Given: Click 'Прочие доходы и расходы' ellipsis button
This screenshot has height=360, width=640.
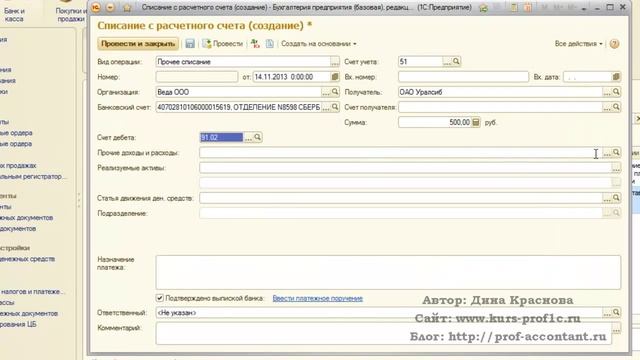Looking at the screenshot, I should [607, 153].
